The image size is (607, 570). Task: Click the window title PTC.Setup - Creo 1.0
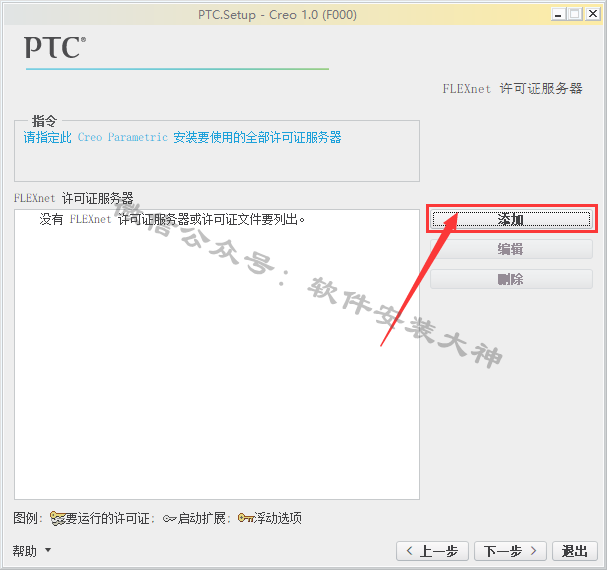[277, 15]
